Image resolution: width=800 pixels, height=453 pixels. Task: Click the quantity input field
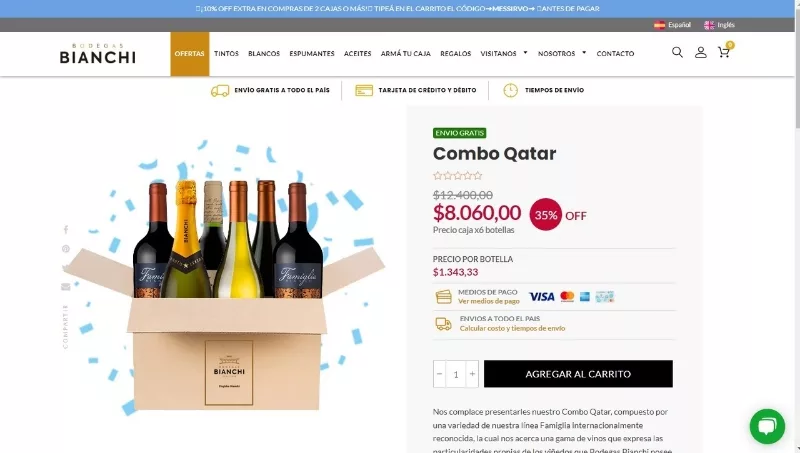coord(456,374)
